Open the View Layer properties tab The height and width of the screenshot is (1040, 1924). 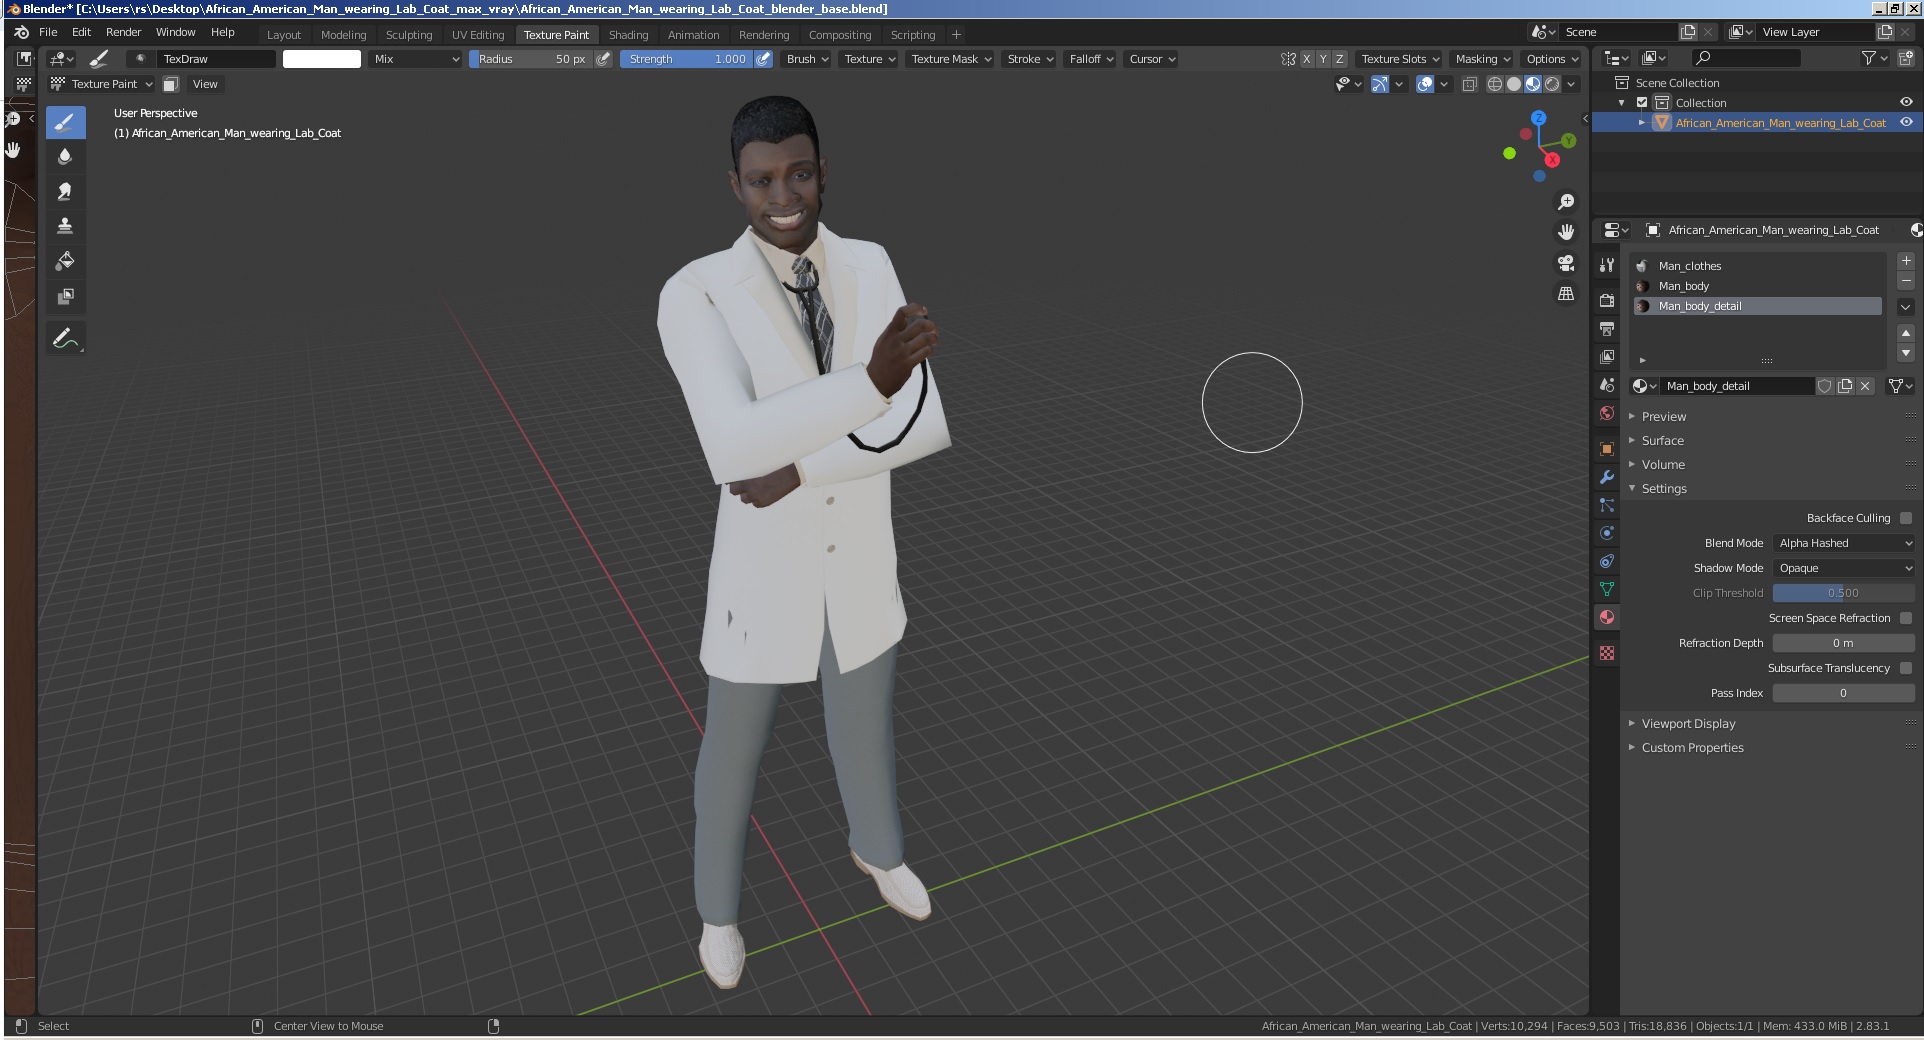1607,357
